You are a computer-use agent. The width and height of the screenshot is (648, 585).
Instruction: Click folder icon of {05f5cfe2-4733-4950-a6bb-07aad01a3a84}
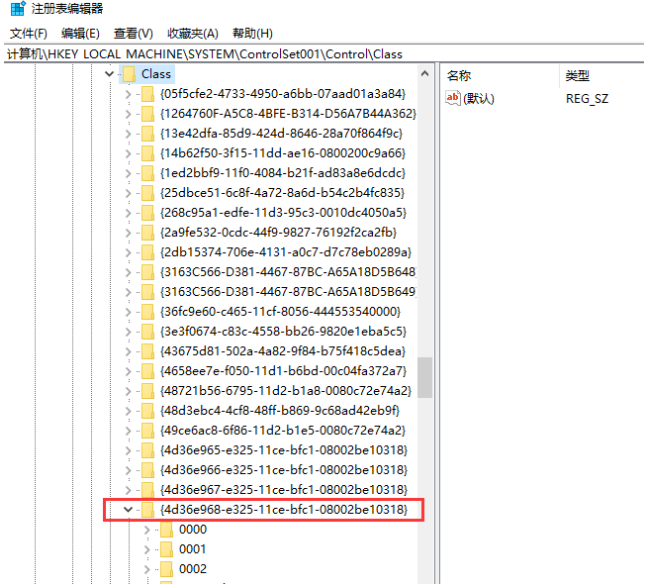pos(148,94)
